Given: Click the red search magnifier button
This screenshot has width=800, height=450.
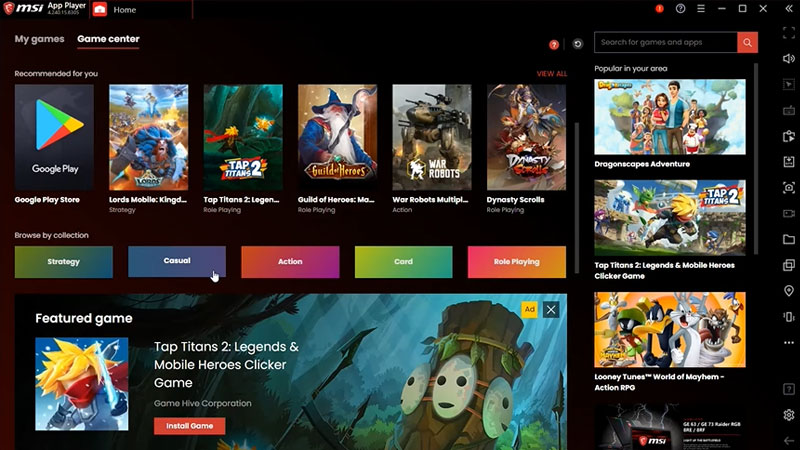Looking at the screenshot, I should pos(747,42).
